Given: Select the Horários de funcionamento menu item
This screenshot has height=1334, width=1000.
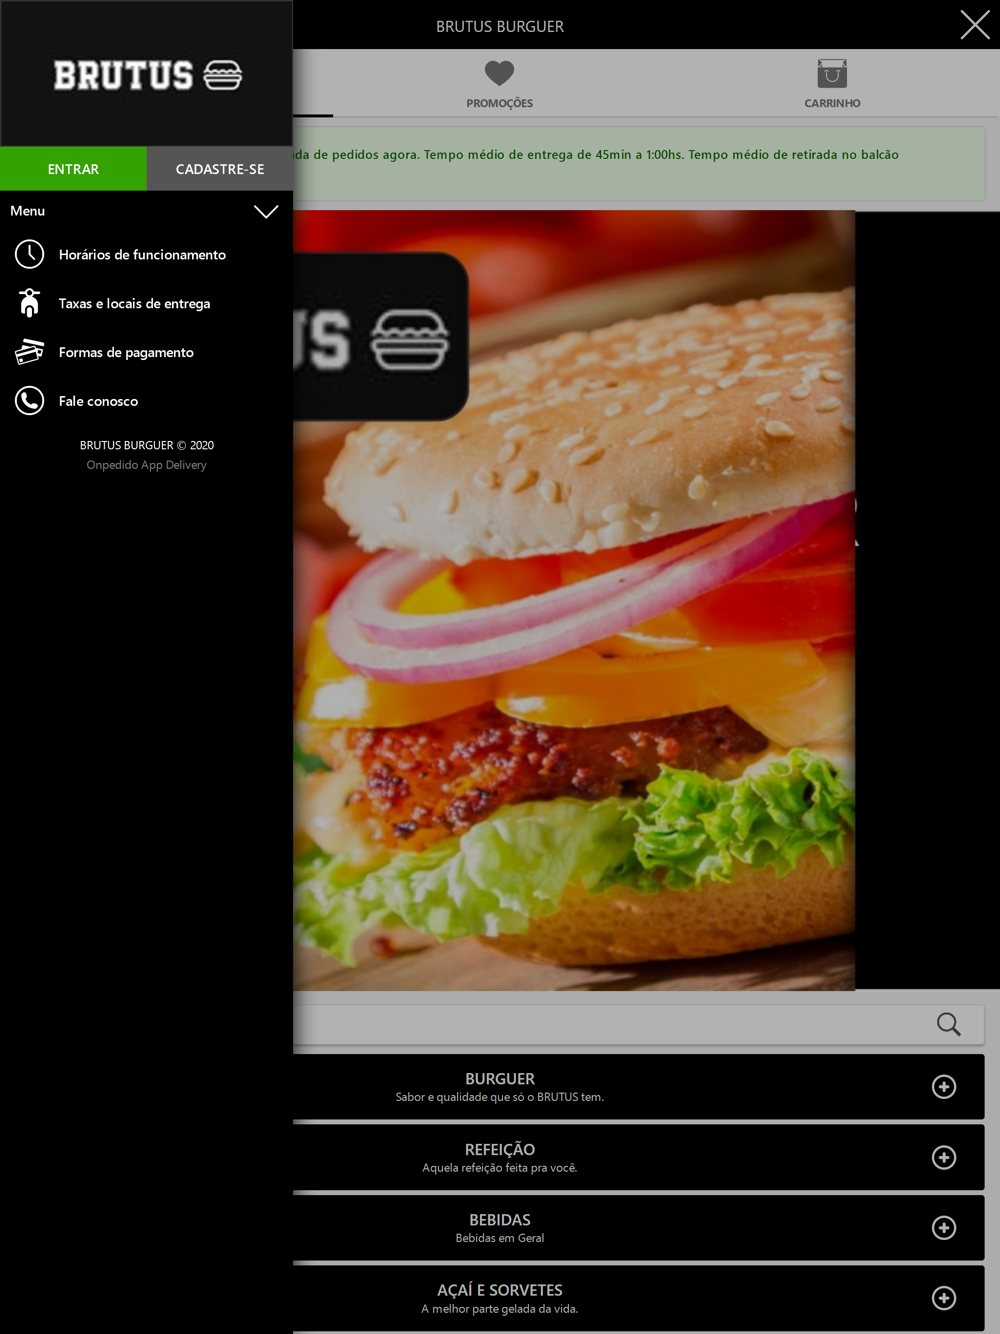Looking at the screenshot, I should click(147, 254).
